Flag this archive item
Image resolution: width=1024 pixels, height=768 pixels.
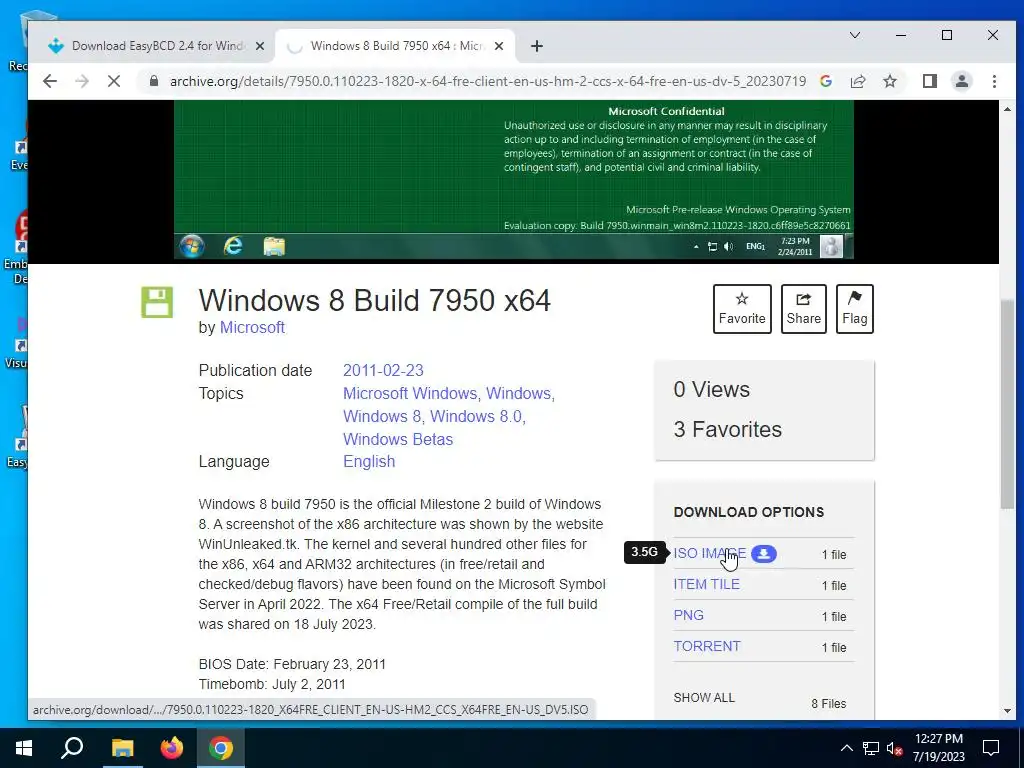[x=854, y=309]
